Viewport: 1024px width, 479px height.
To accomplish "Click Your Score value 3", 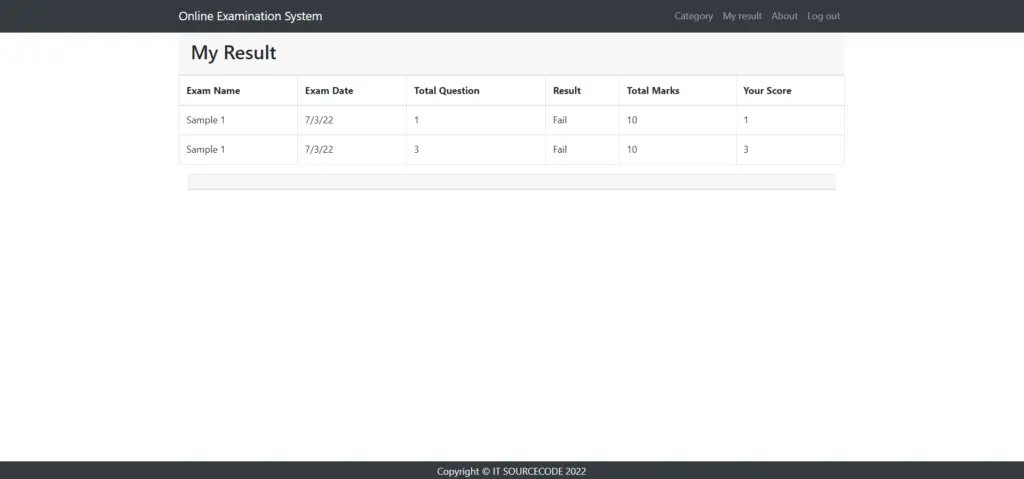I will [x=746, y=150].
